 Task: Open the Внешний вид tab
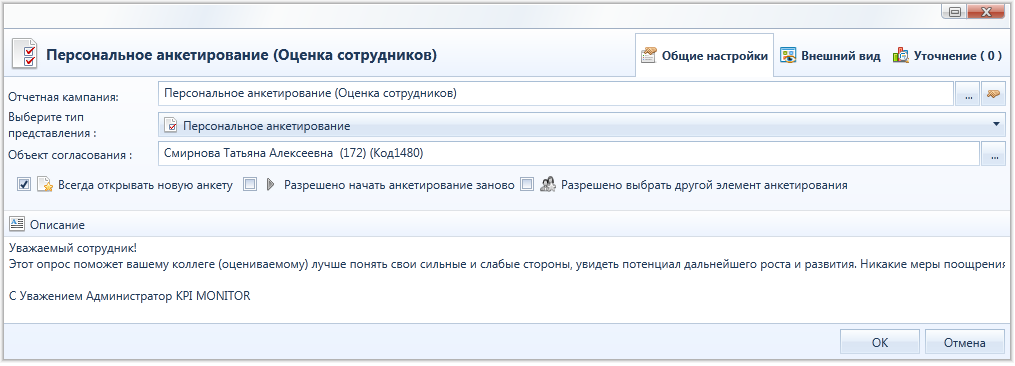(x=830, y=56)
